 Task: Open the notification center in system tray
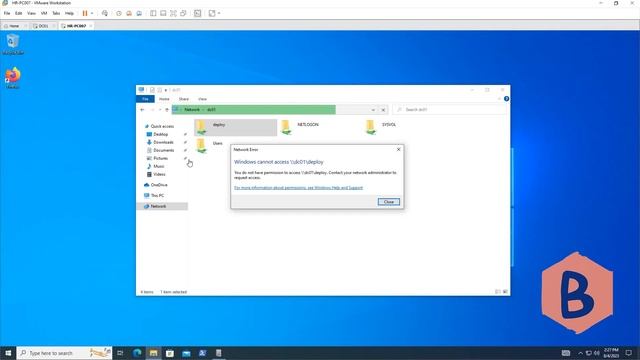point(629,353)
